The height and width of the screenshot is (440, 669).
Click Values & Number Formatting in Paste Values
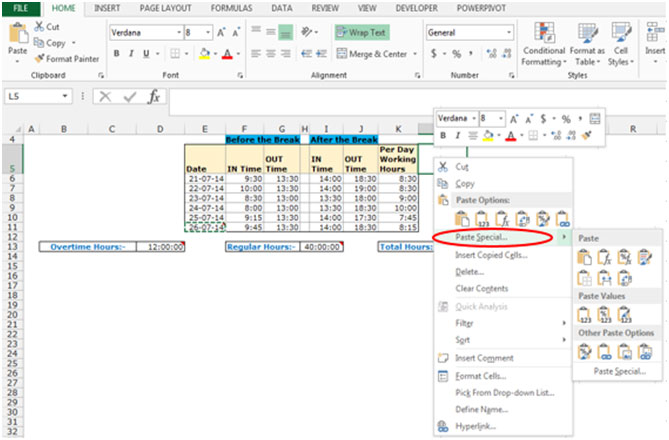(x=604, y=315)
